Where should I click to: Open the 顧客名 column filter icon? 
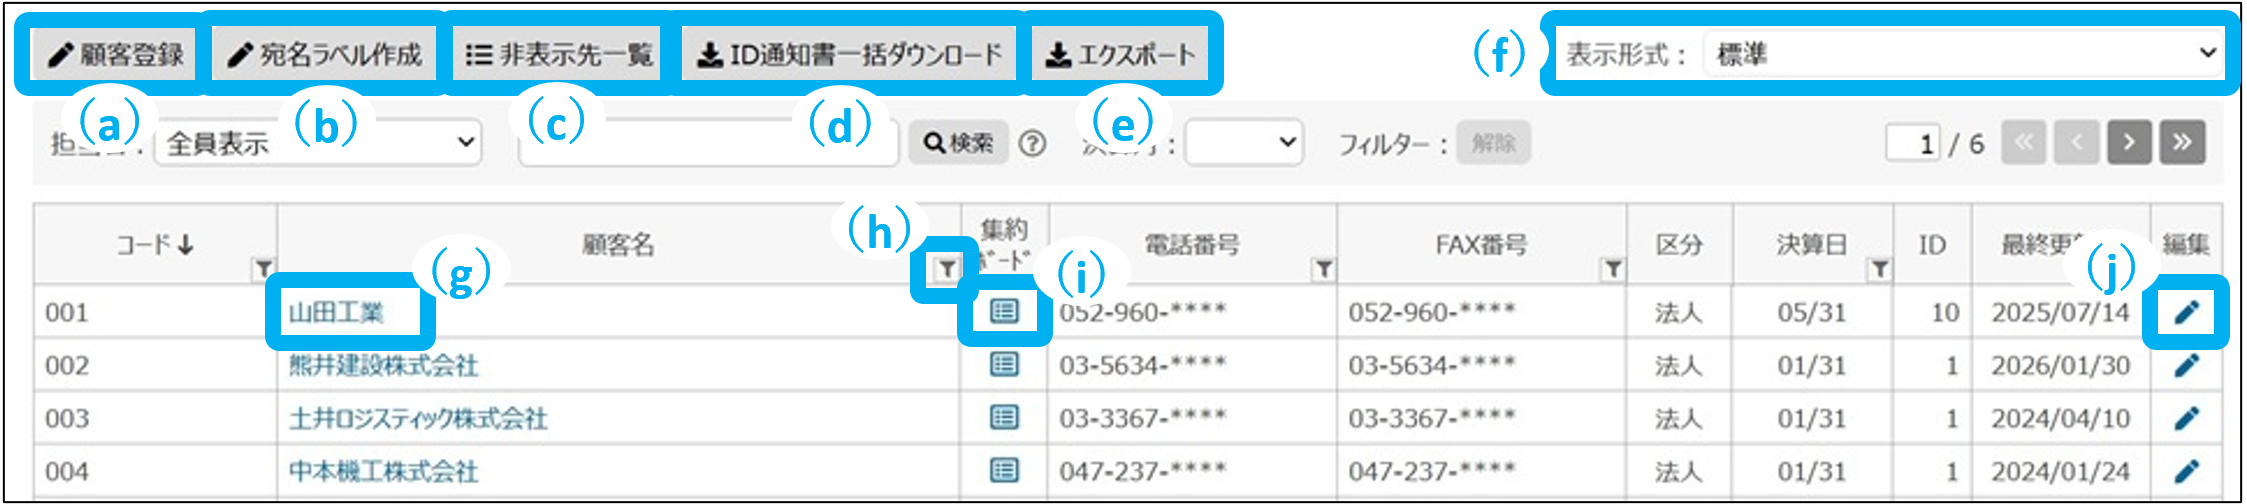coord(945,268)
